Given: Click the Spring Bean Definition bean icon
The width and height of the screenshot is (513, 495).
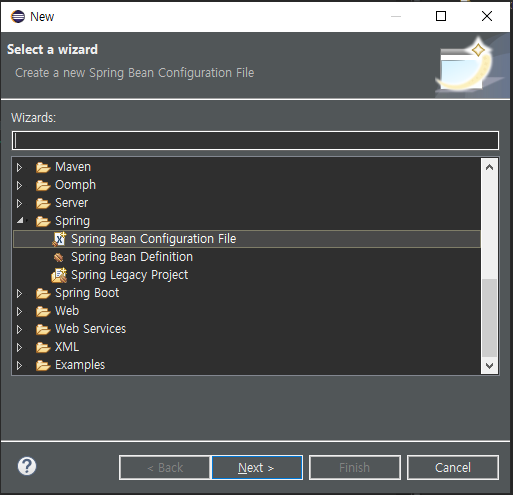Looking at the screenshot, I should point(59,257).
